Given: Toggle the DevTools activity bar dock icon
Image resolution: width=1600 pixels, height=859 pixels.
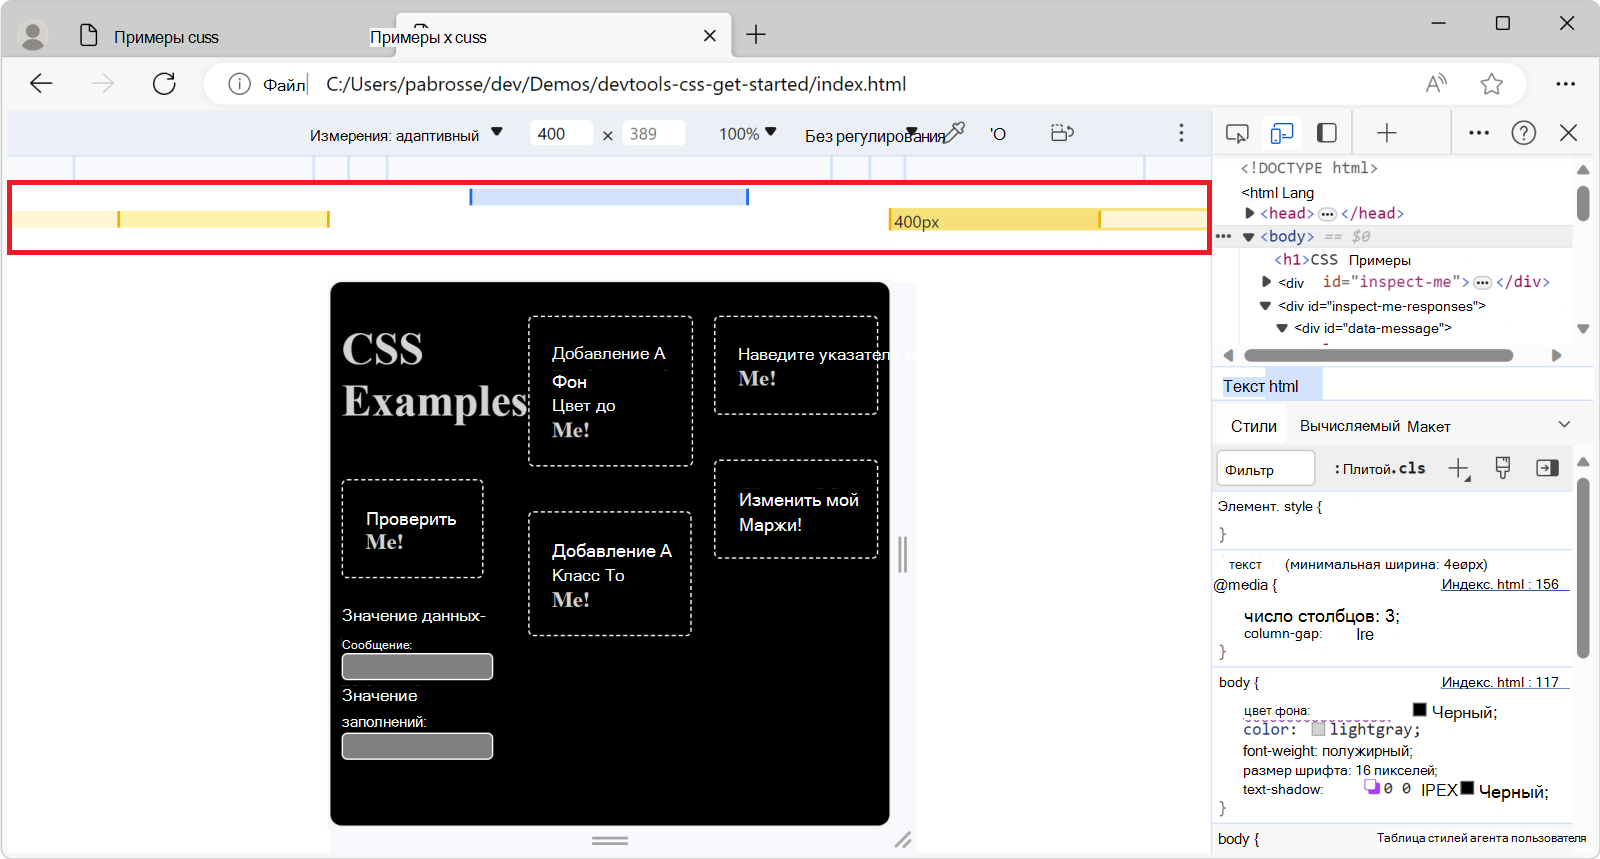Looking at the screenshot, I should click(x=1327, y=133).
